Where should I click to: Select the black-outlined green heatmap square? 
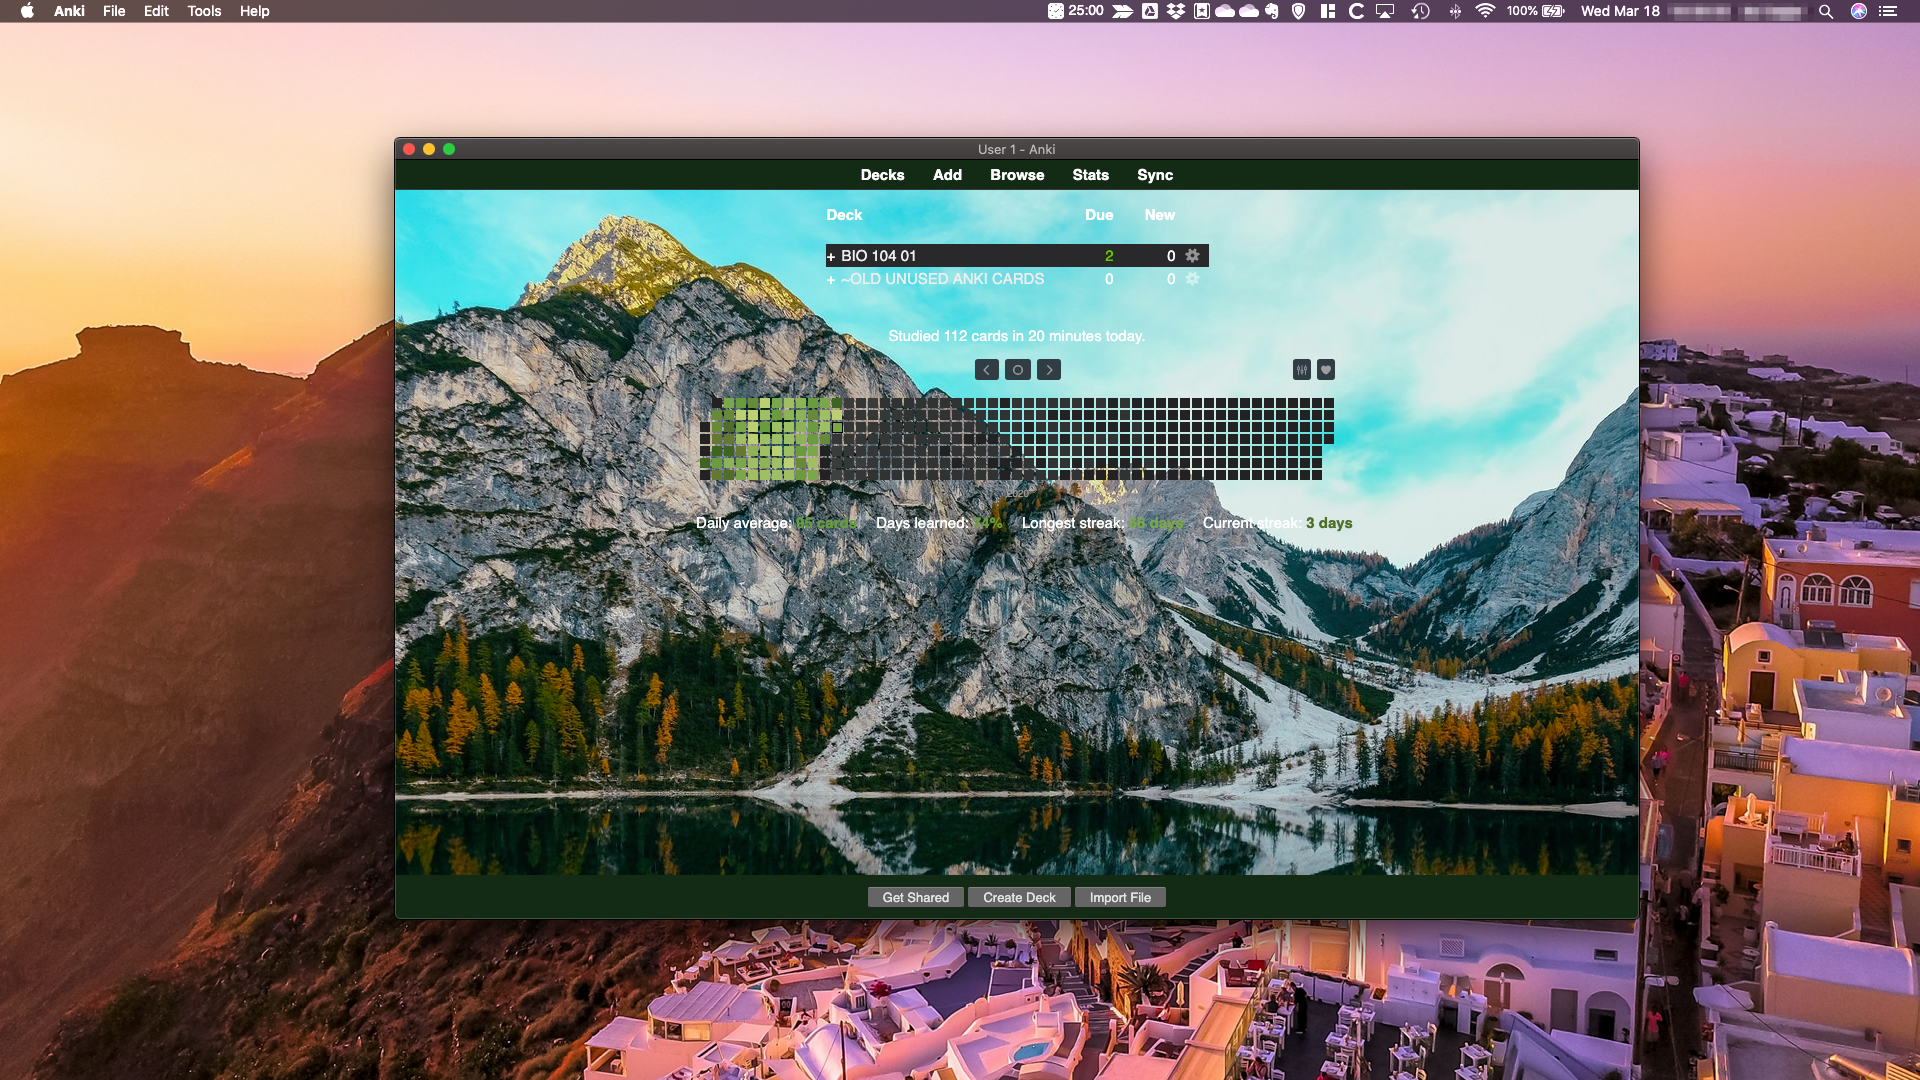coord(837,427)
